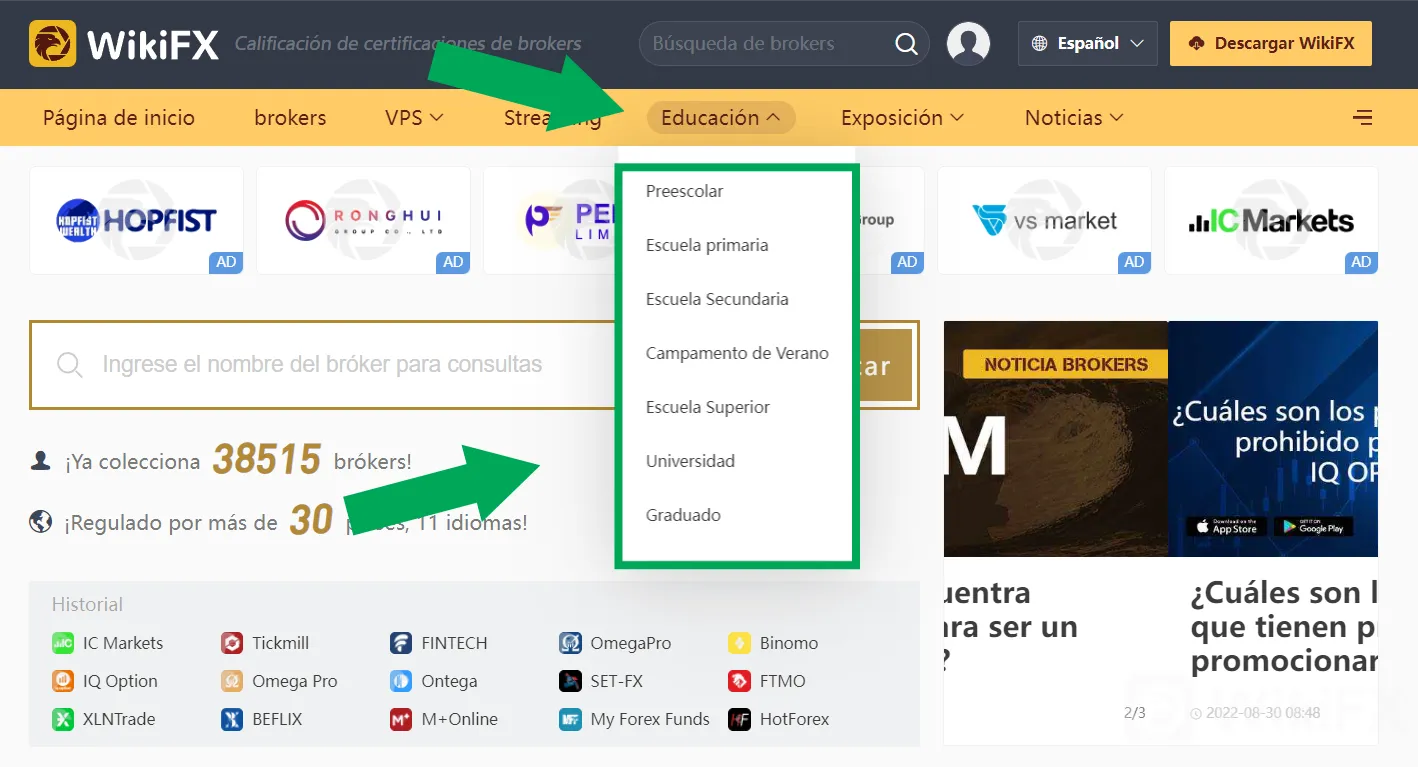Open the HOPFIST ad banner
The image size is (1418, 767).
[137, 220]
